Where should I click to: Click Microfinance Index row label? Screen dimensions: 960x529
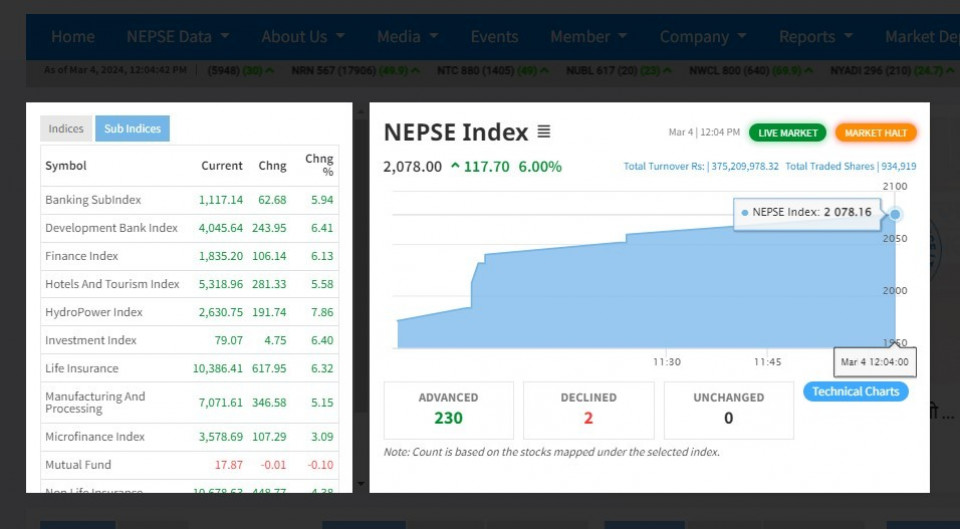95,437
